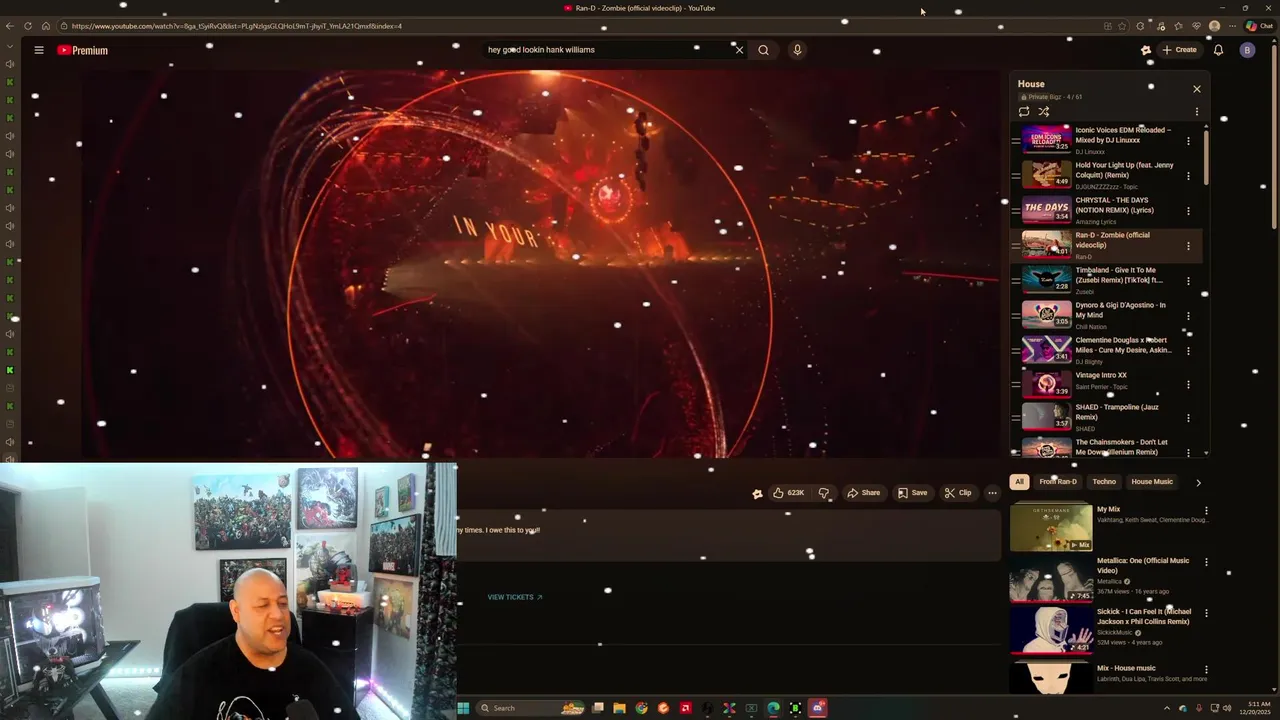The image size is (1280, 720).
Task: Click the Share button
Action: pyautogui.click(x=863, y=493)
